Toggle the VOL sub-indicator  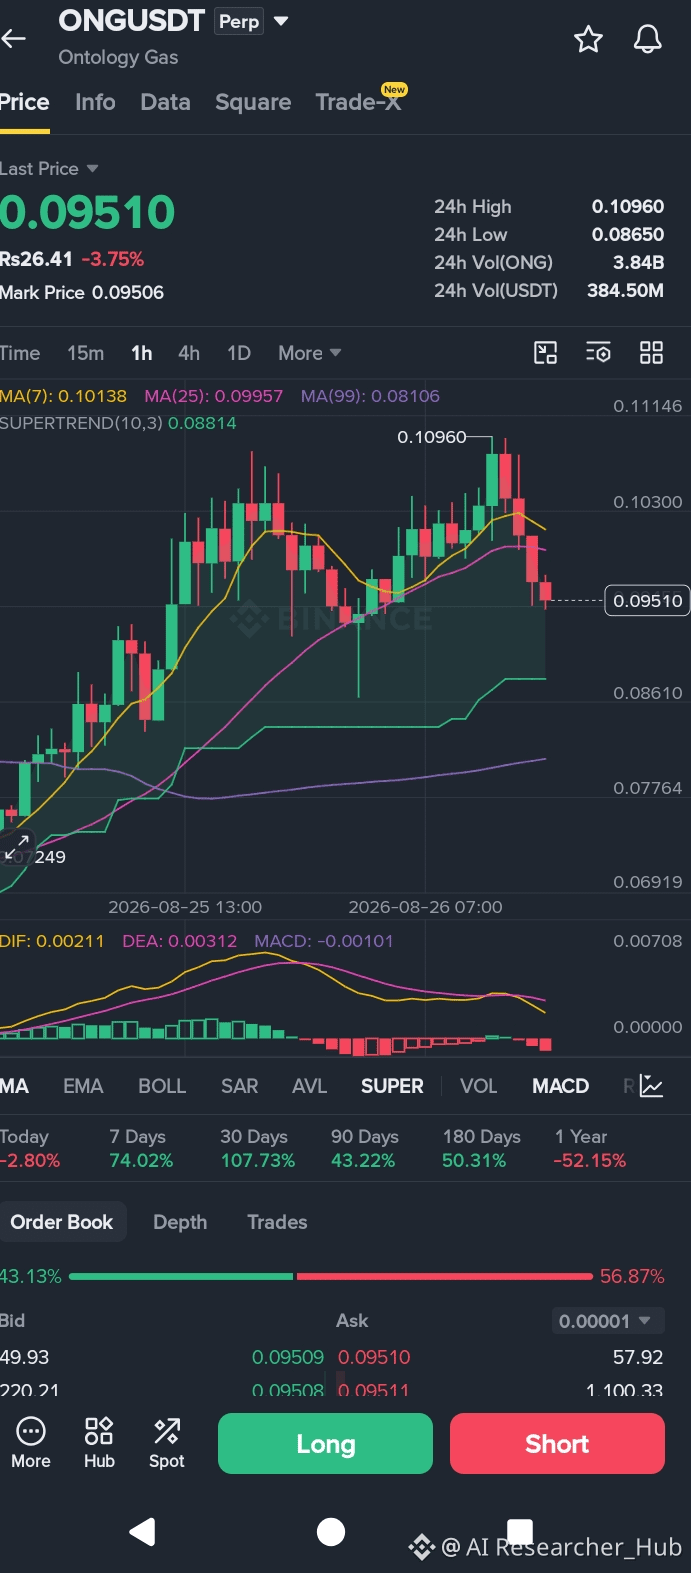coord(478,1086)
